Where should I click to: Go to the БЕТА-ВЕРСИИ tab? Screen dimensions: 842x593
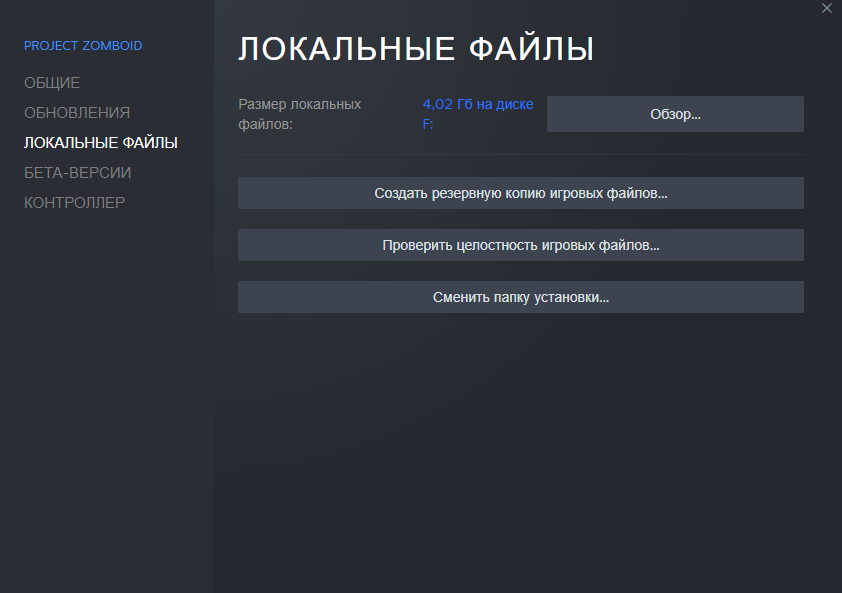pyautogui.click(x=77, y=173)
